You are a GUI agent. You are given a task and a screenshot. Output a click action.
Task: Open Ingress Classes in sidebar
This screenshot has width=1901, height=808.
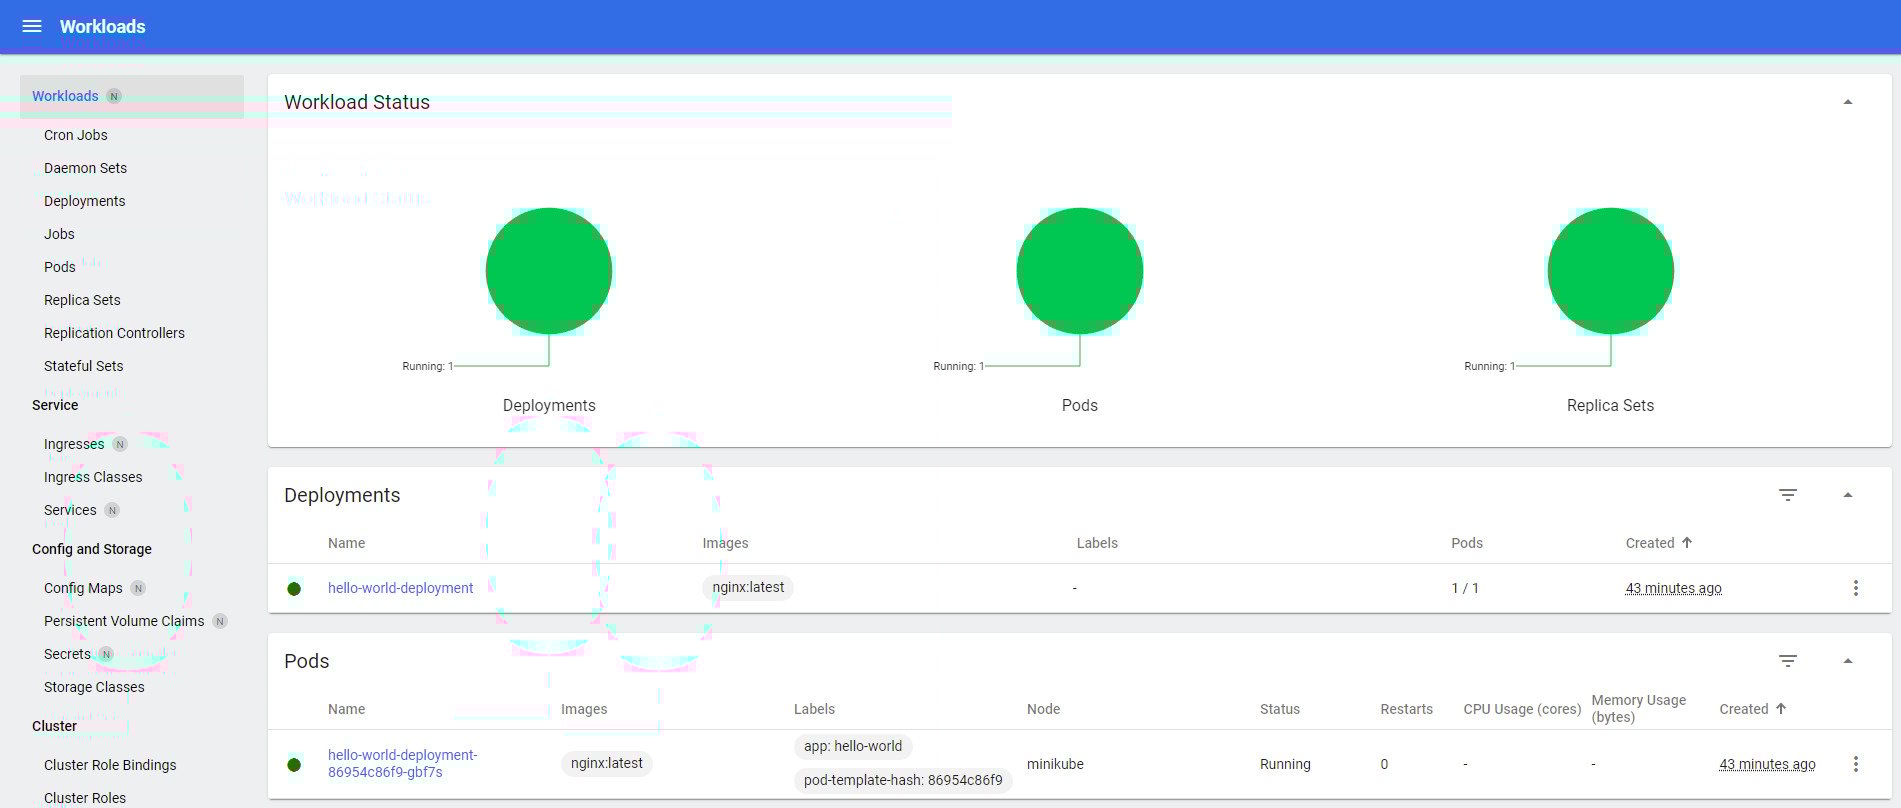click(x=93, y=477)
